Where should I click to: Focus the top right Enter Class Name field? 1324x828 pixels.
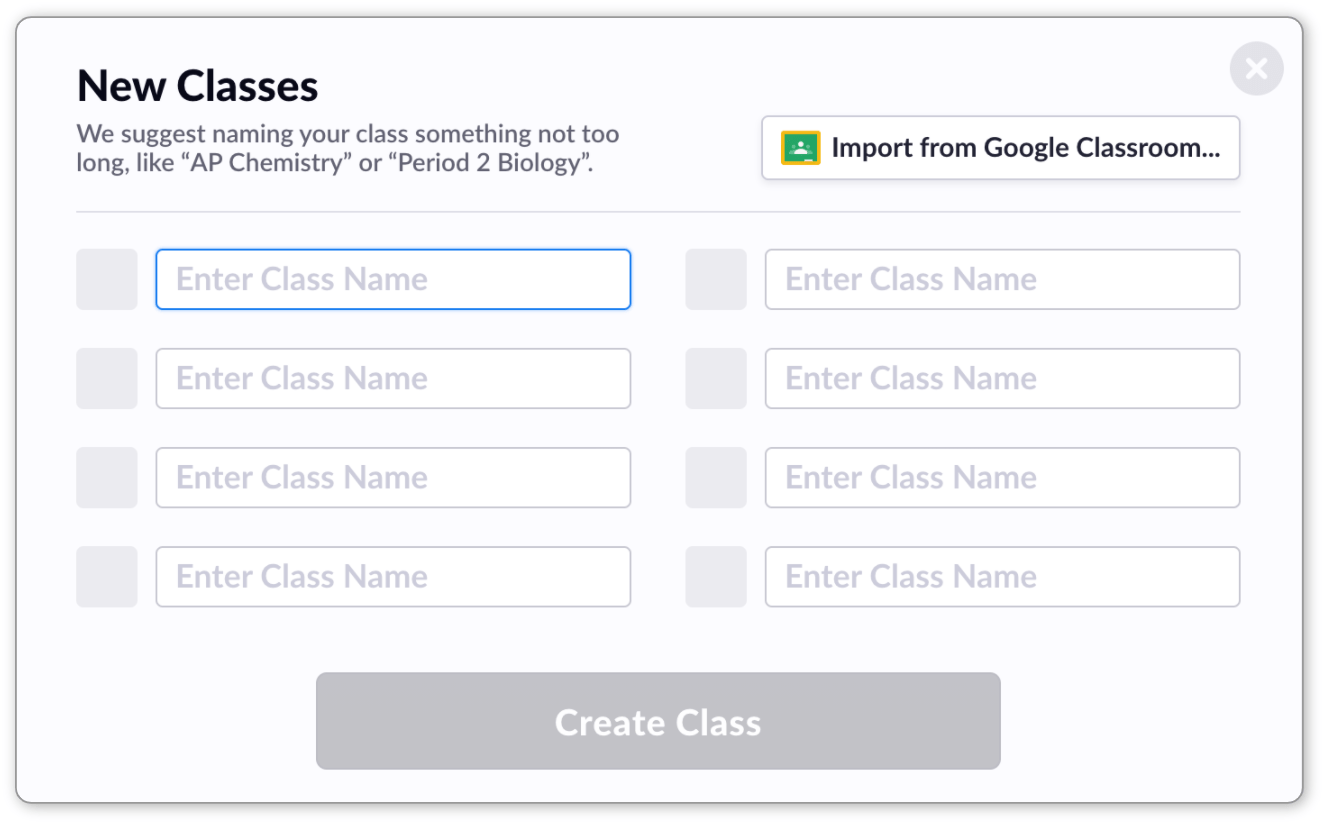click(x=1002, y=279)
